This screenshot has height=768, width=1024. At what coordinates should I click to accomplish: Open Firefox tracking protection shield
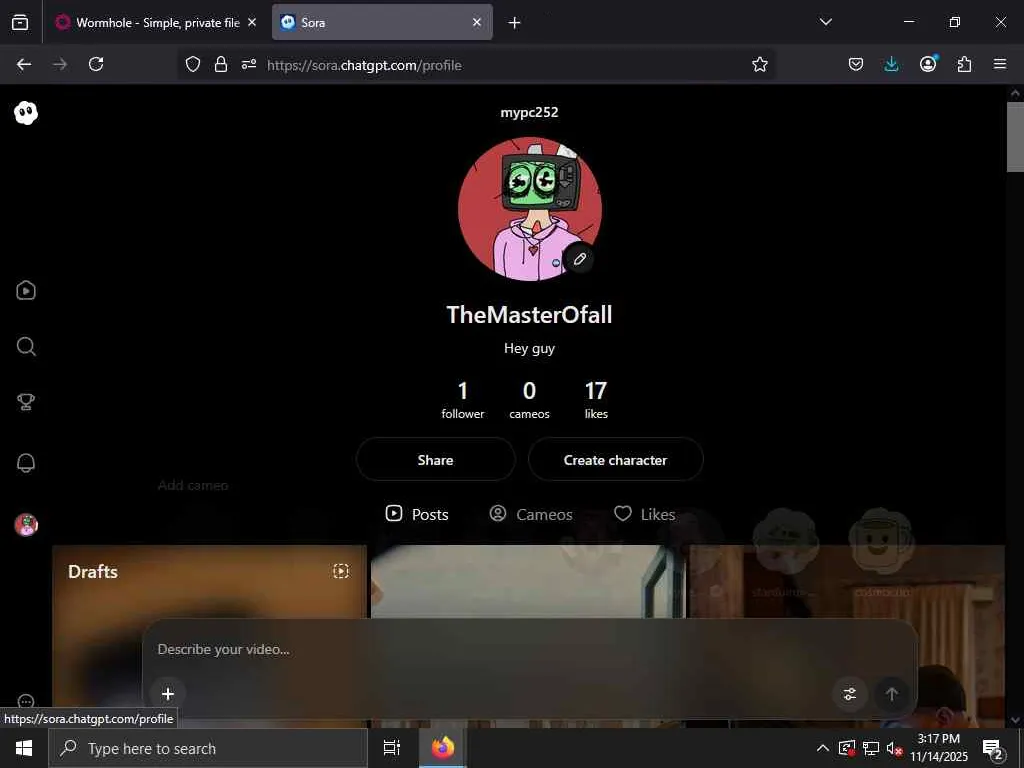(x=193, y=65)
